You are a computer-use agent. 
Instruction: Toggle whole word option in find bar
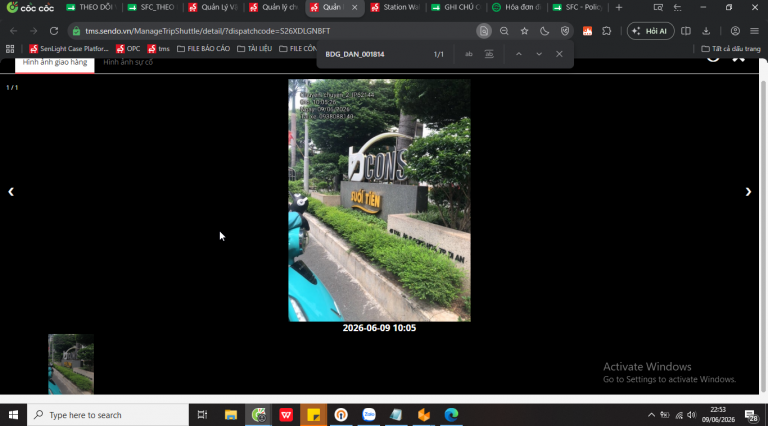coord(489,54)
